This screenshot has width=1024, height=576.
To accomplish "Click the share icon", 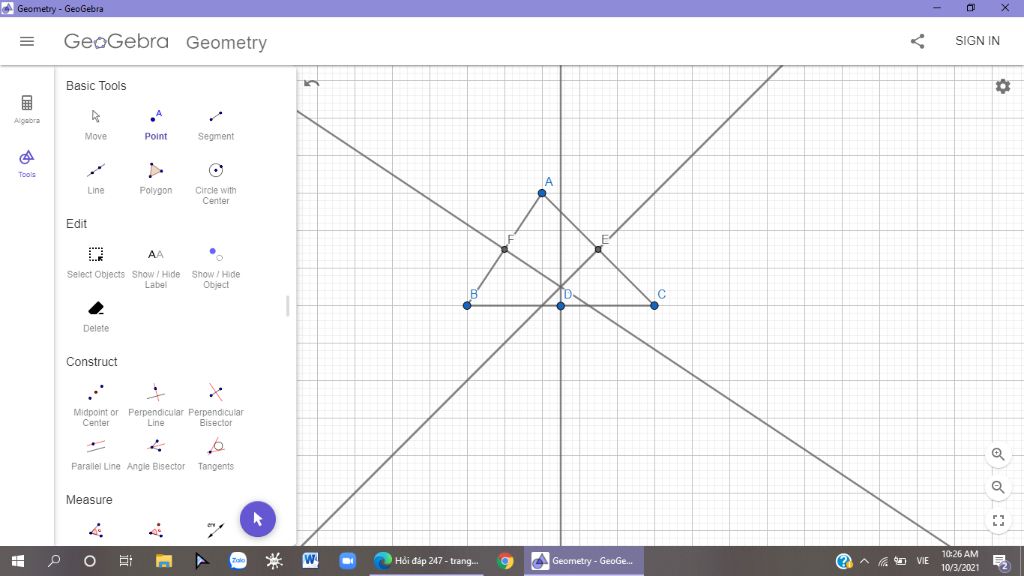I will pyautogui.click(x=918, y=41).
